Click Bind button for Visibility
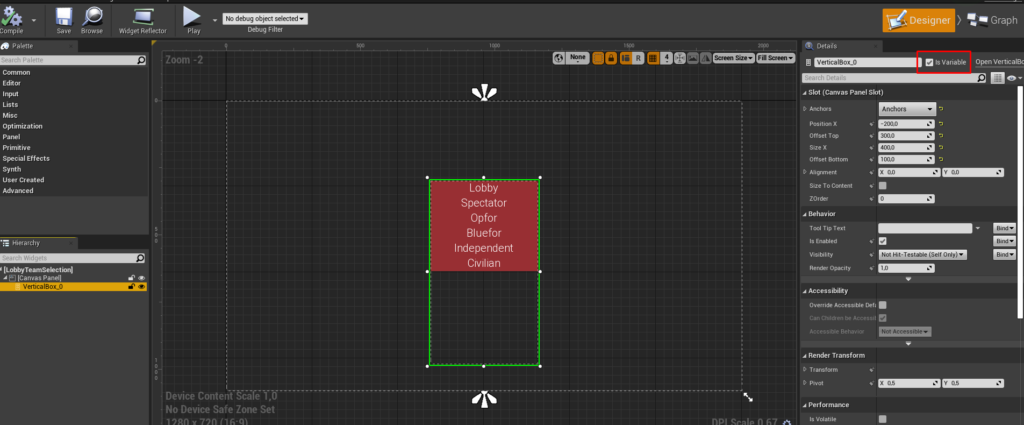Screen dimensions: 1024x425 tap(1004, 255)
